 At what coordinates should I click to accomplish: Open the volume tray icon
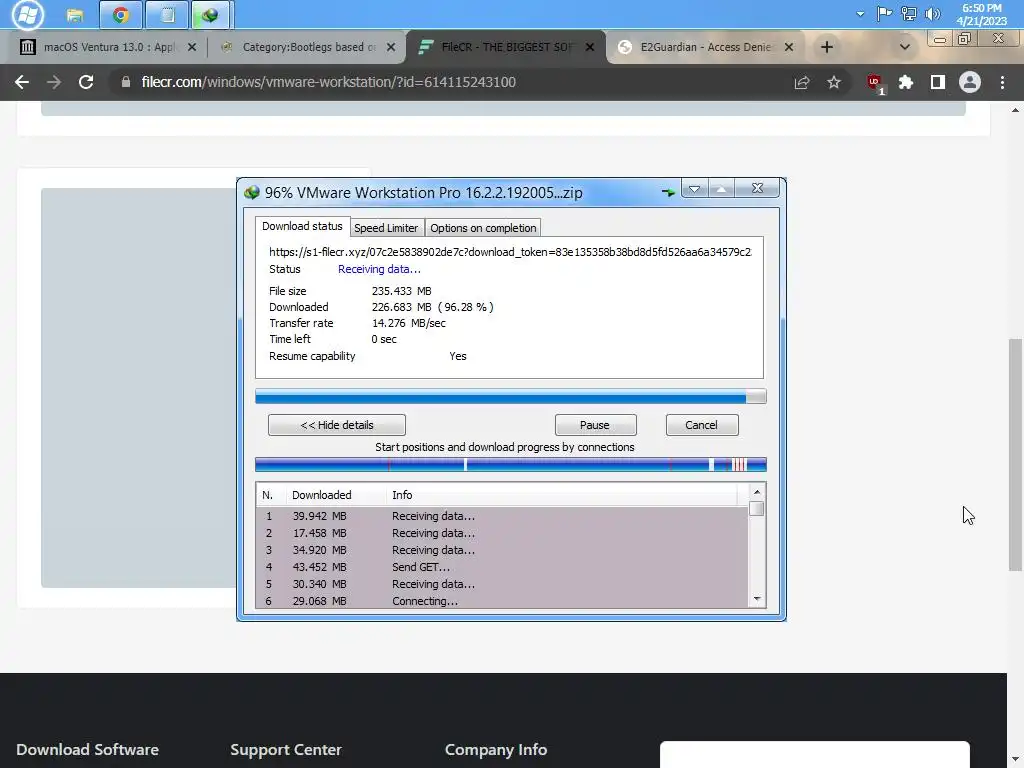pyautogui.click(x=933, y=14)
